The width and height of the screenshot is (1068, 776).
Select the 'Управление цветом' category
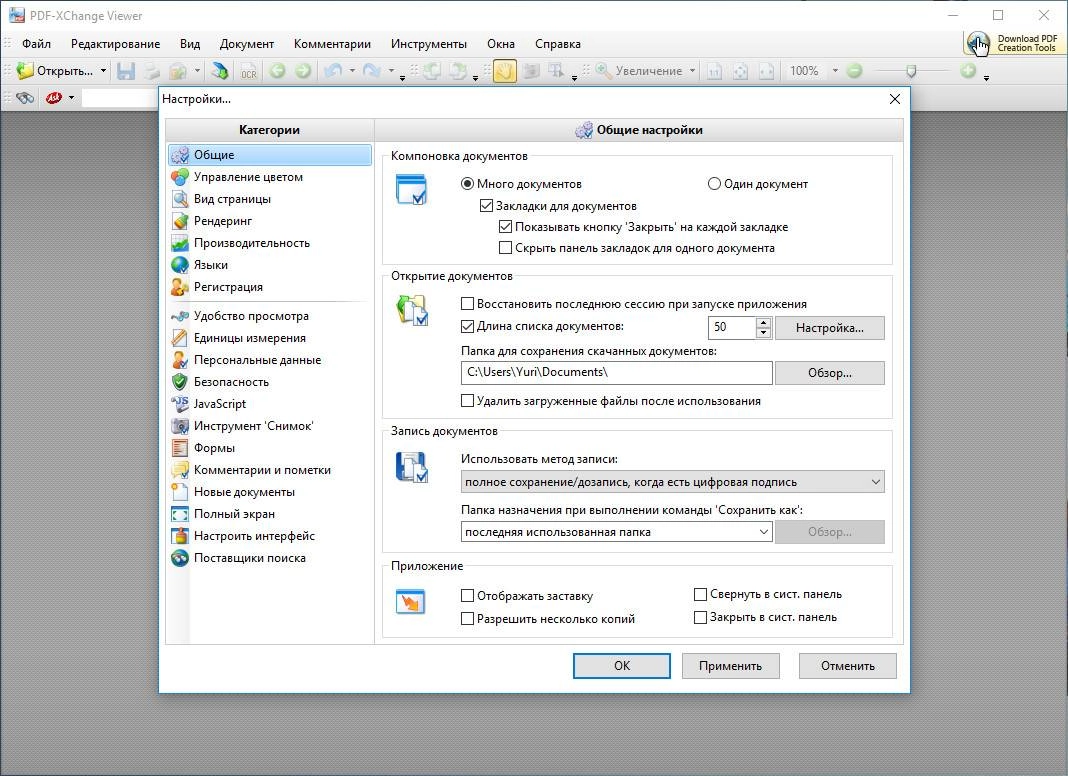point(270,177)
